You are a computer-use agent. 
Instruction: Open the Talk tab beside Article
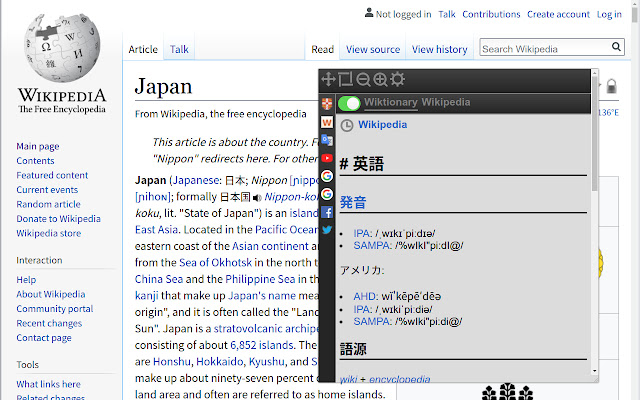pyautogui.click(x=179, y=49)
